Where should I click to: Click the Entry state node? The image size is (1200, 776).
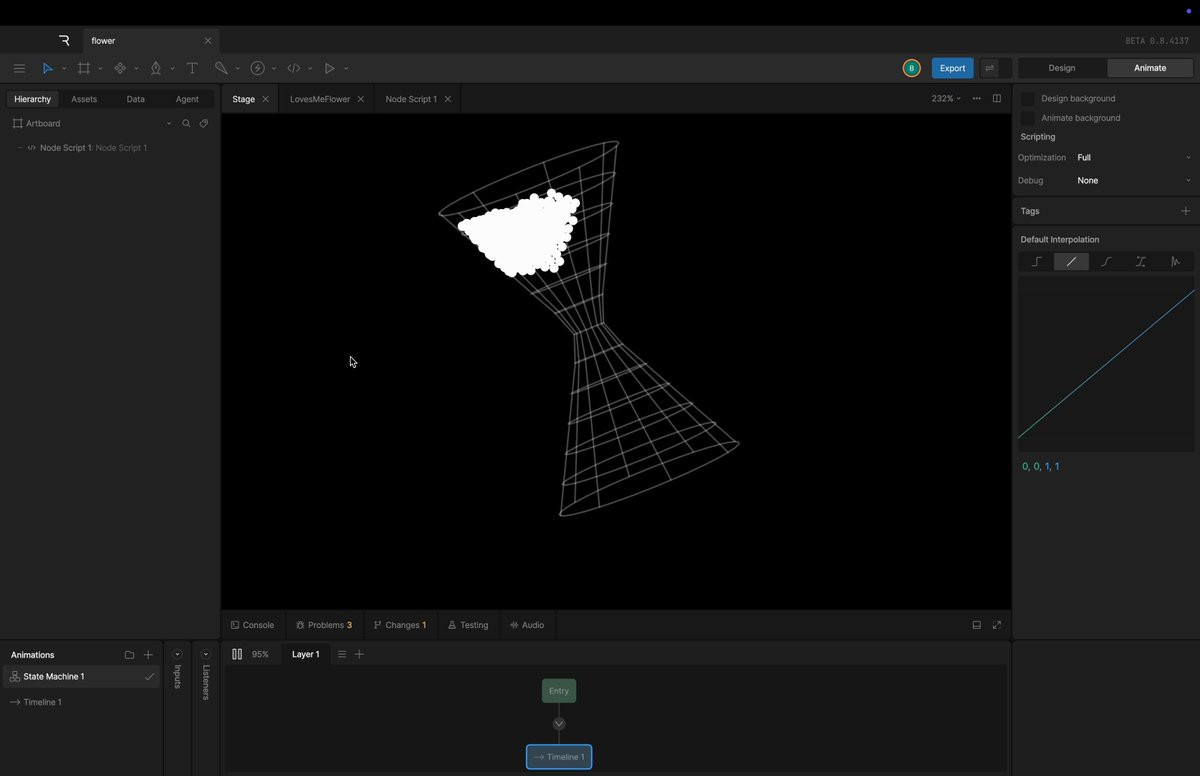pyautogui.click(x=559, y=691)
